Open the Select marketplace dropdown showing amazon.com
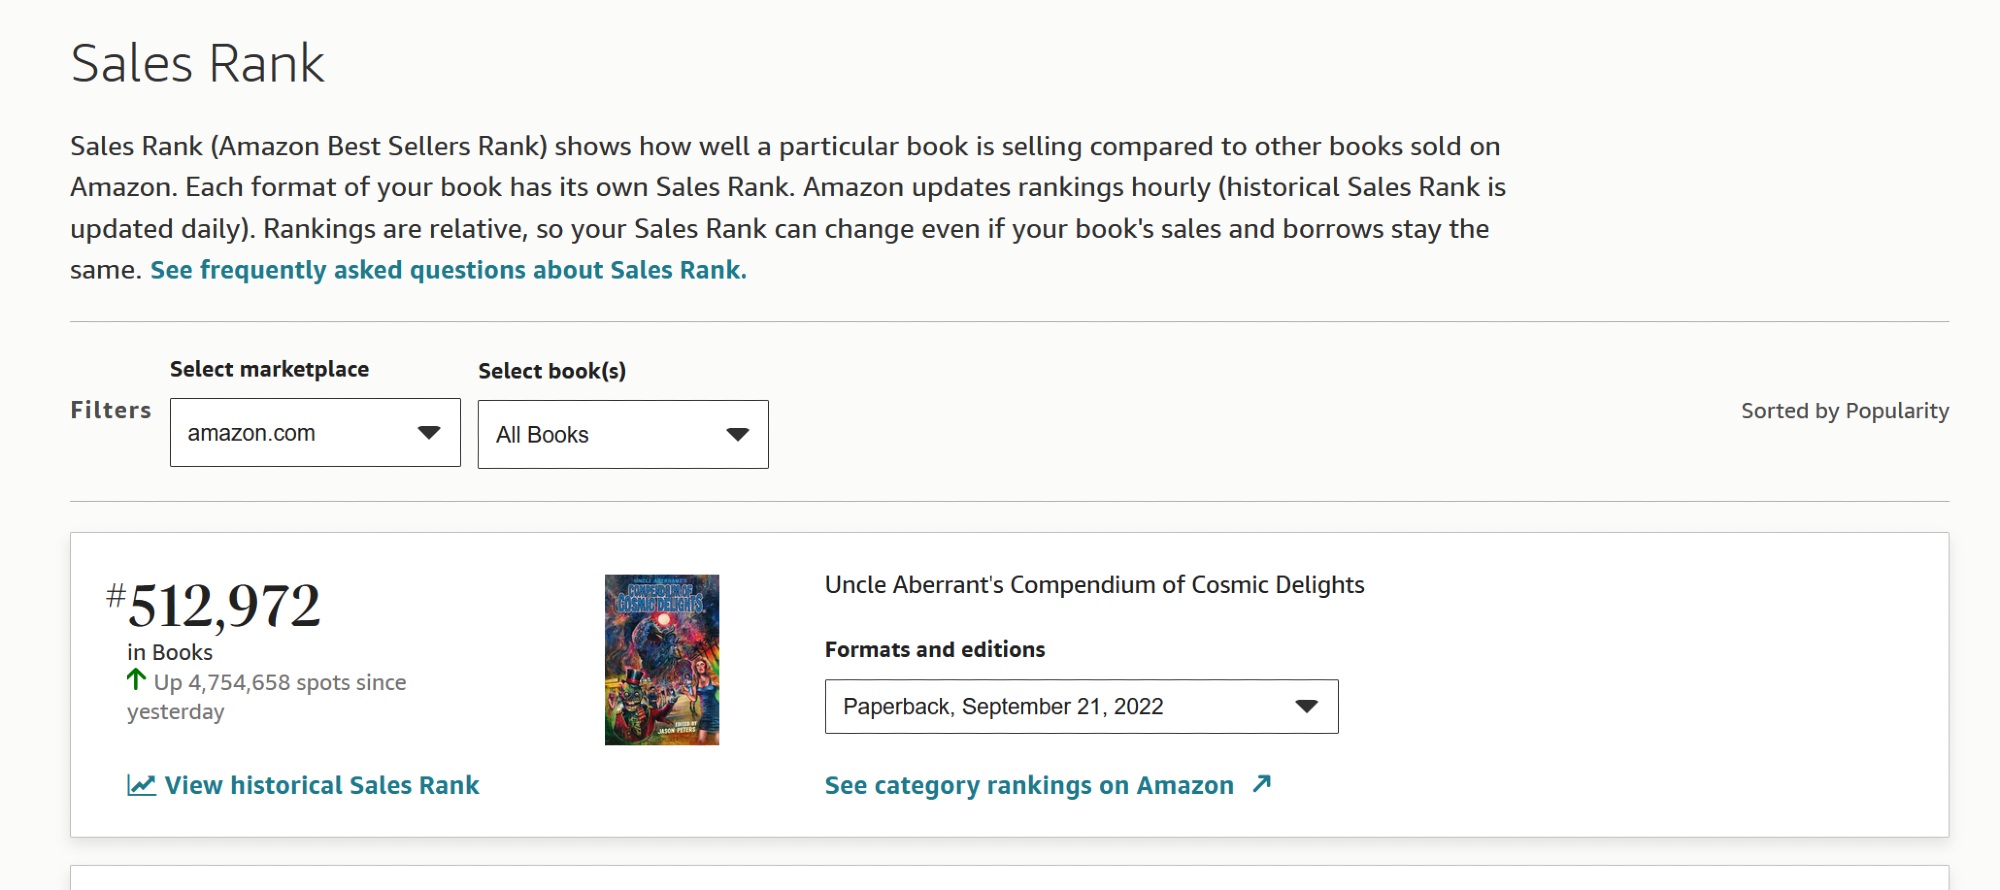The width and height of the screenshot is (2000, 890). [x=314, y=433]
